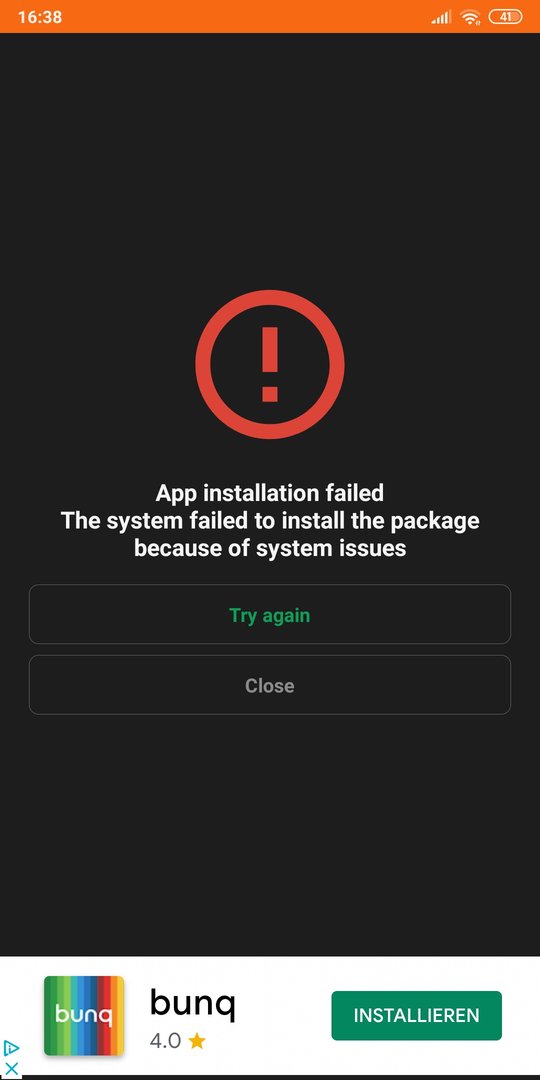Select the App installation failed heading
The height and width of the screenshot is (1080, 540).
[x=270, y=493]
